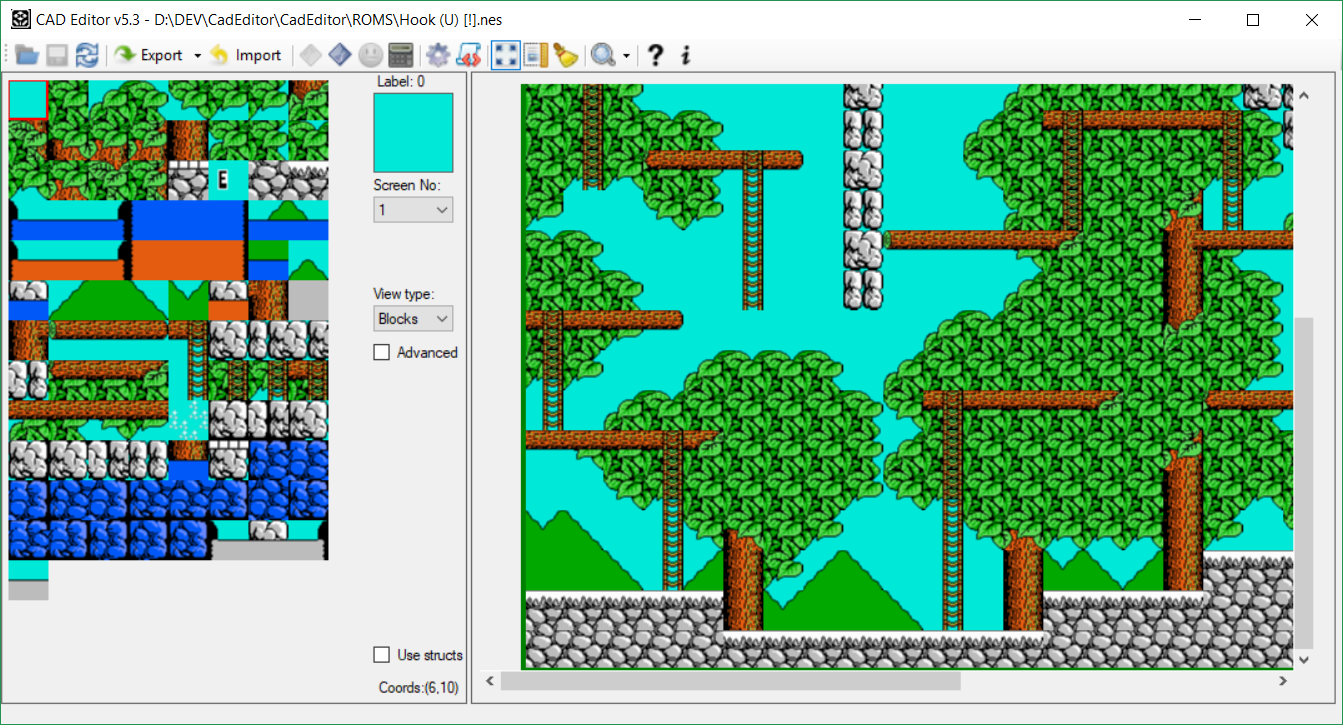Click the Export button
This screenshot has height=725, width=1343.
tap(149, 55)
